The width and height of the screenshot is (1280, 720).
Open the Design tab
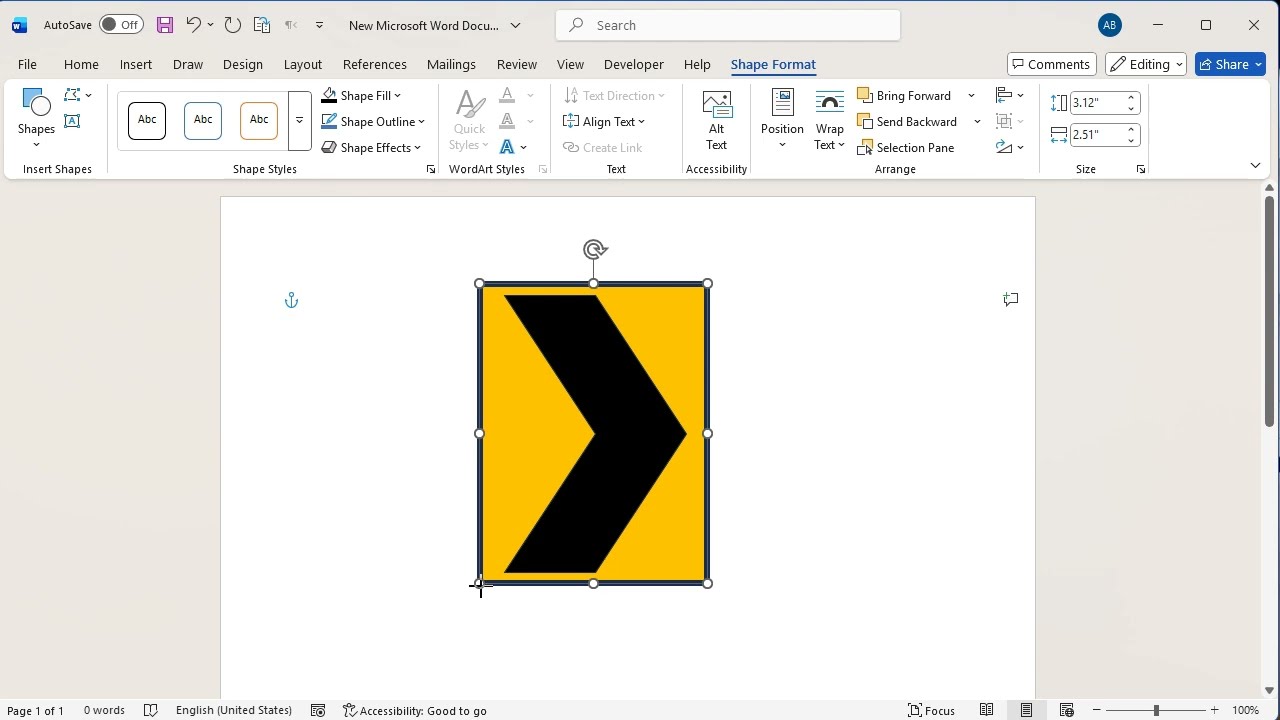(x=243, y=64)
